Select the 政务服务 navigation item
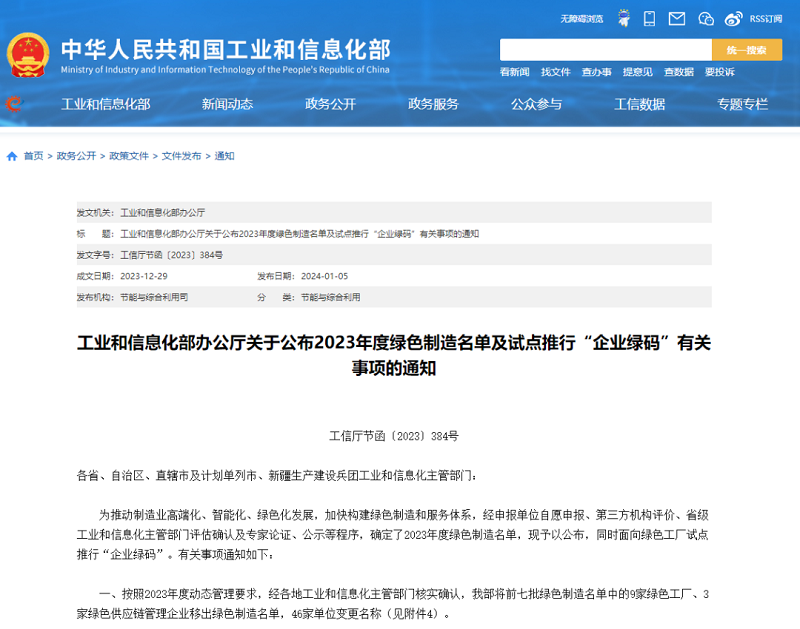The image size is (800, 629). coord(433,104)
